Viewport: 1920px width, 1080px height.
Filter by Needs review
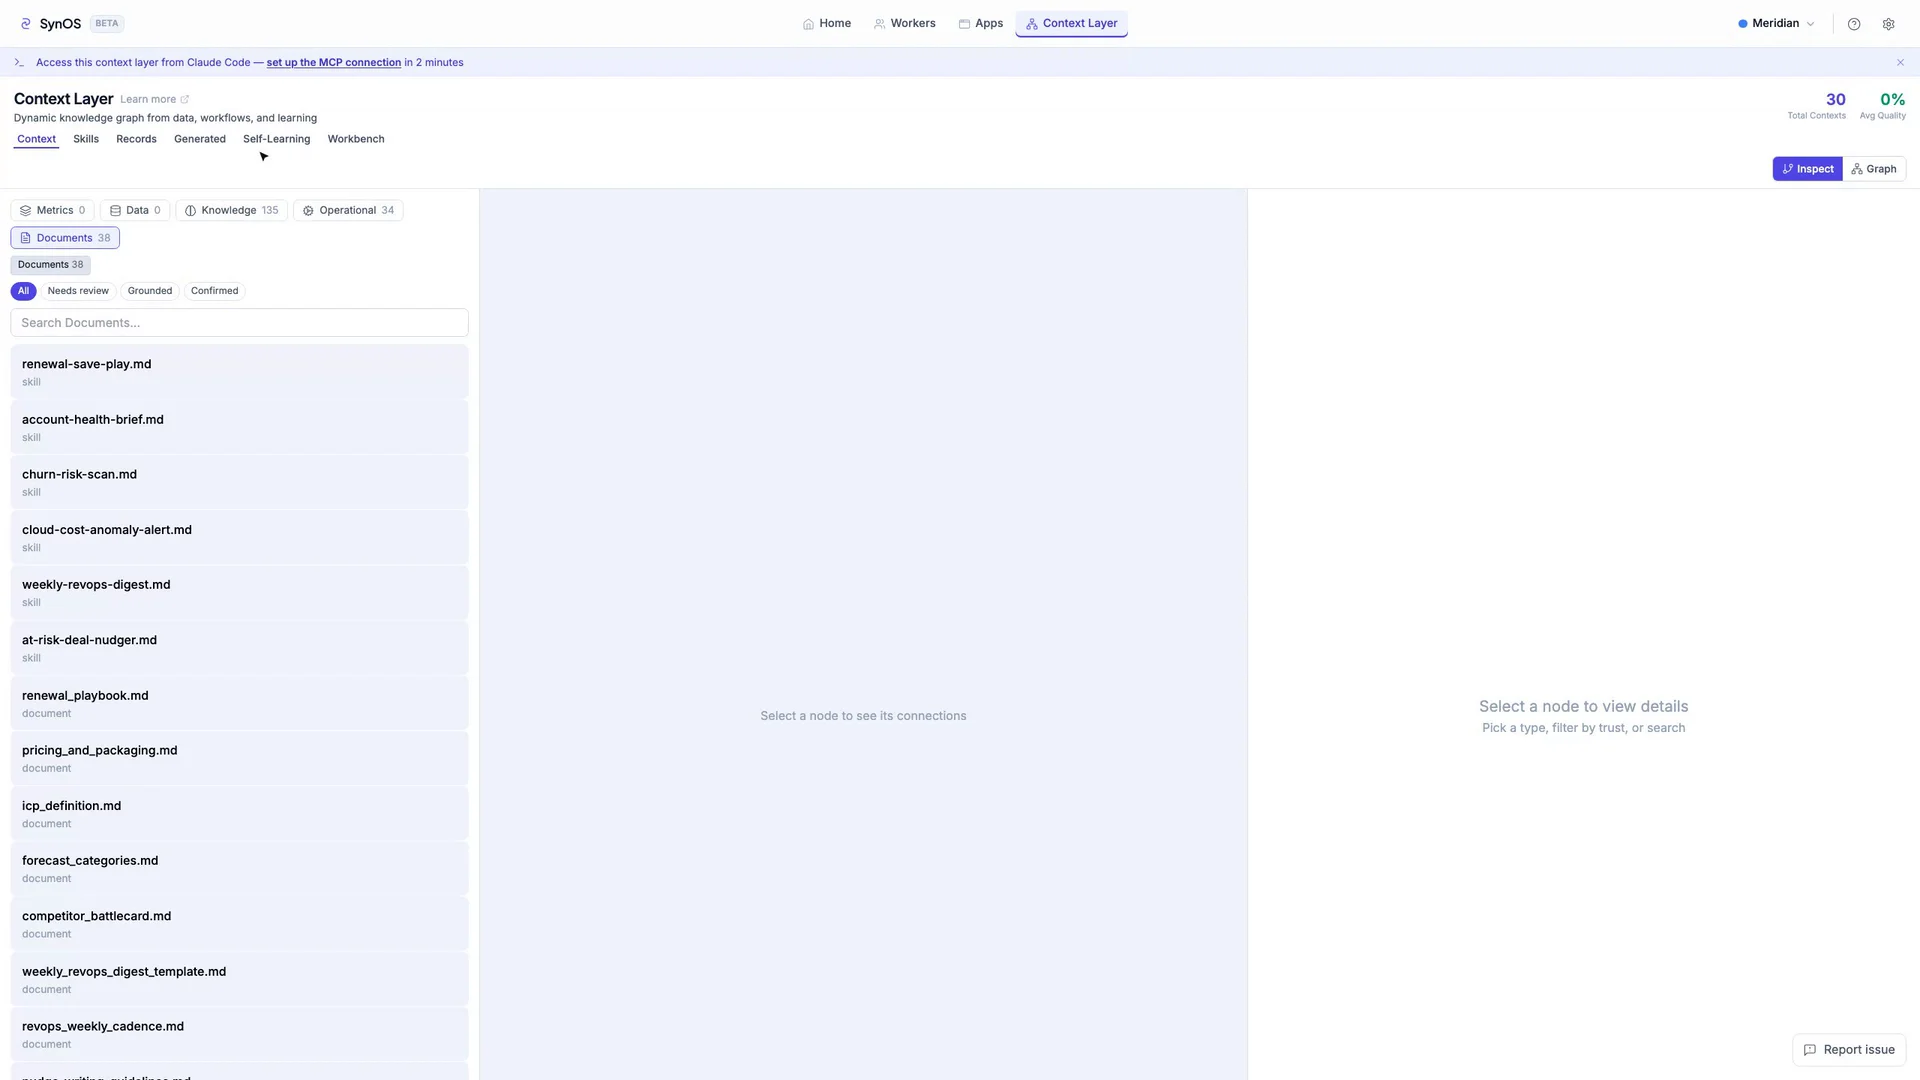[78, 291]
